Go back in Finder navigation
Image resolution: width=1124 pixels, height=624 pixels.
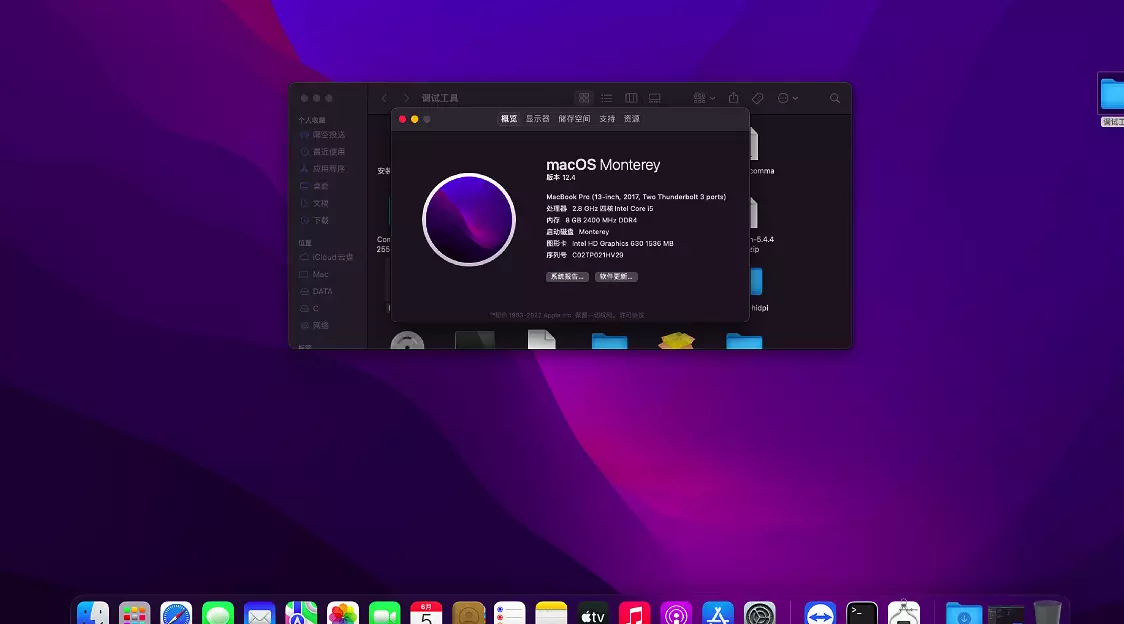point(384,98)
